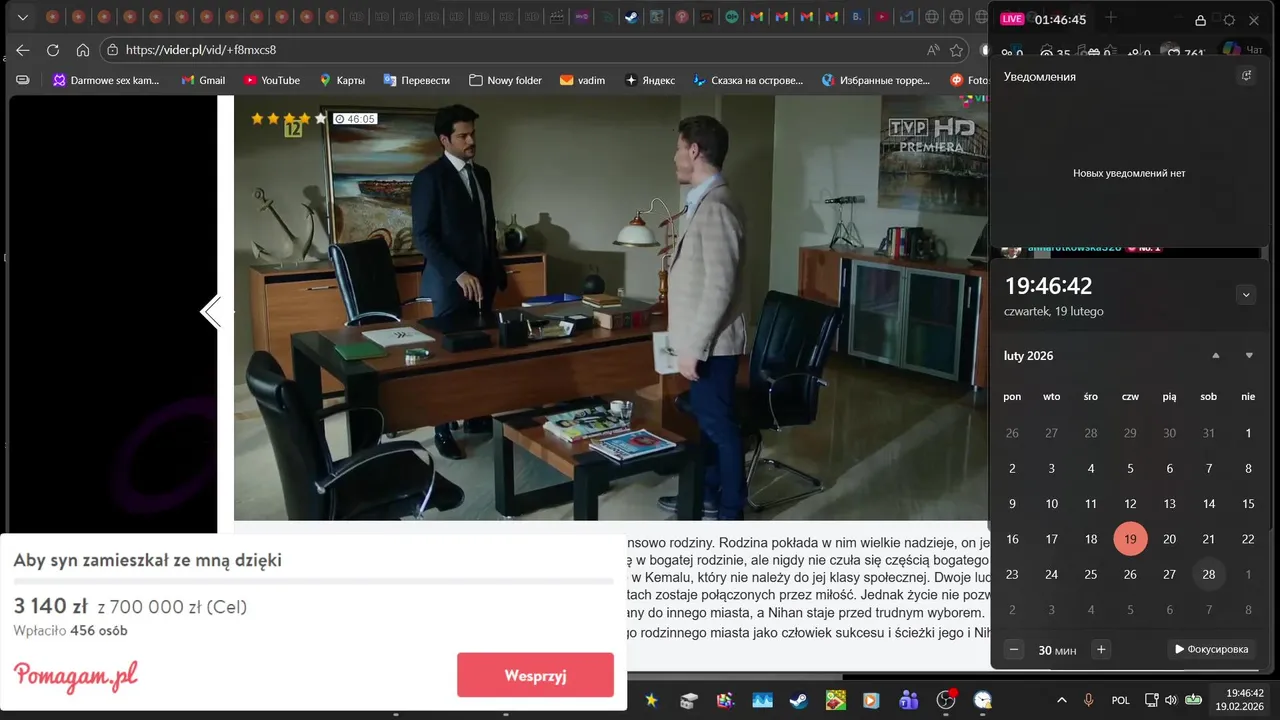Click the left arrow beside the video
The height and width of the screenshot is (720, 1280).
211,313
